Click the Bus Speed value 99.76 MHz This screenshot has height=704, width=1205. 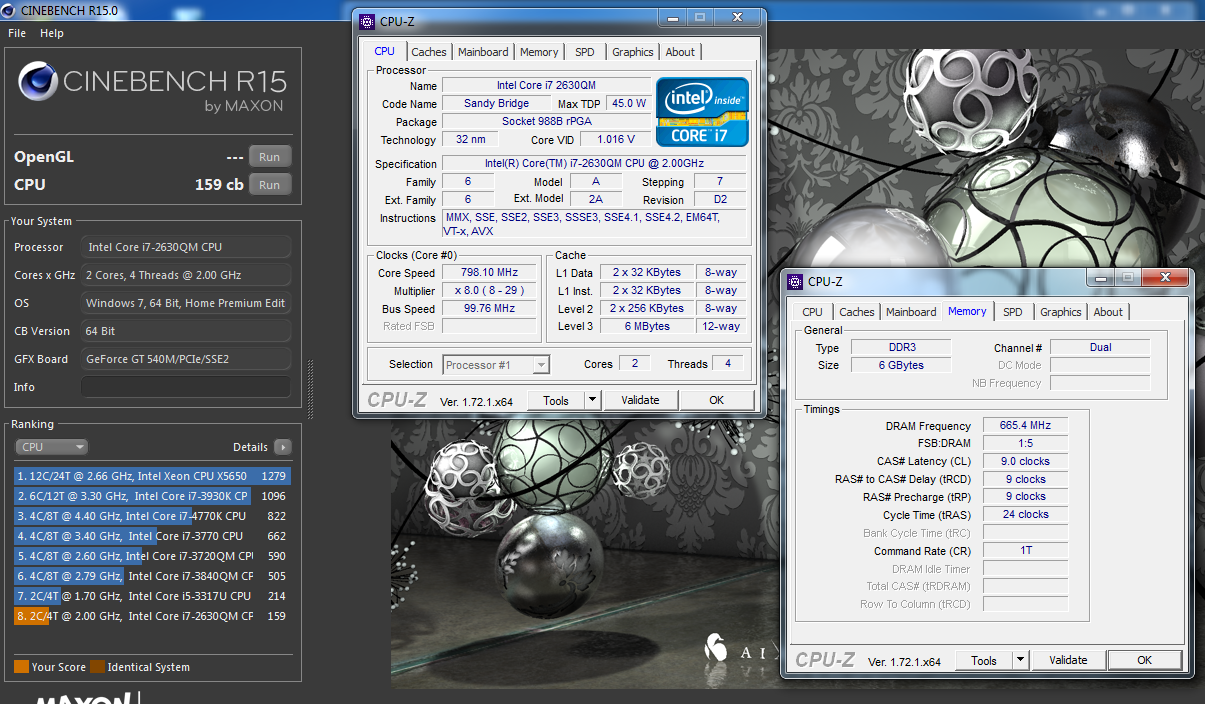487,309
